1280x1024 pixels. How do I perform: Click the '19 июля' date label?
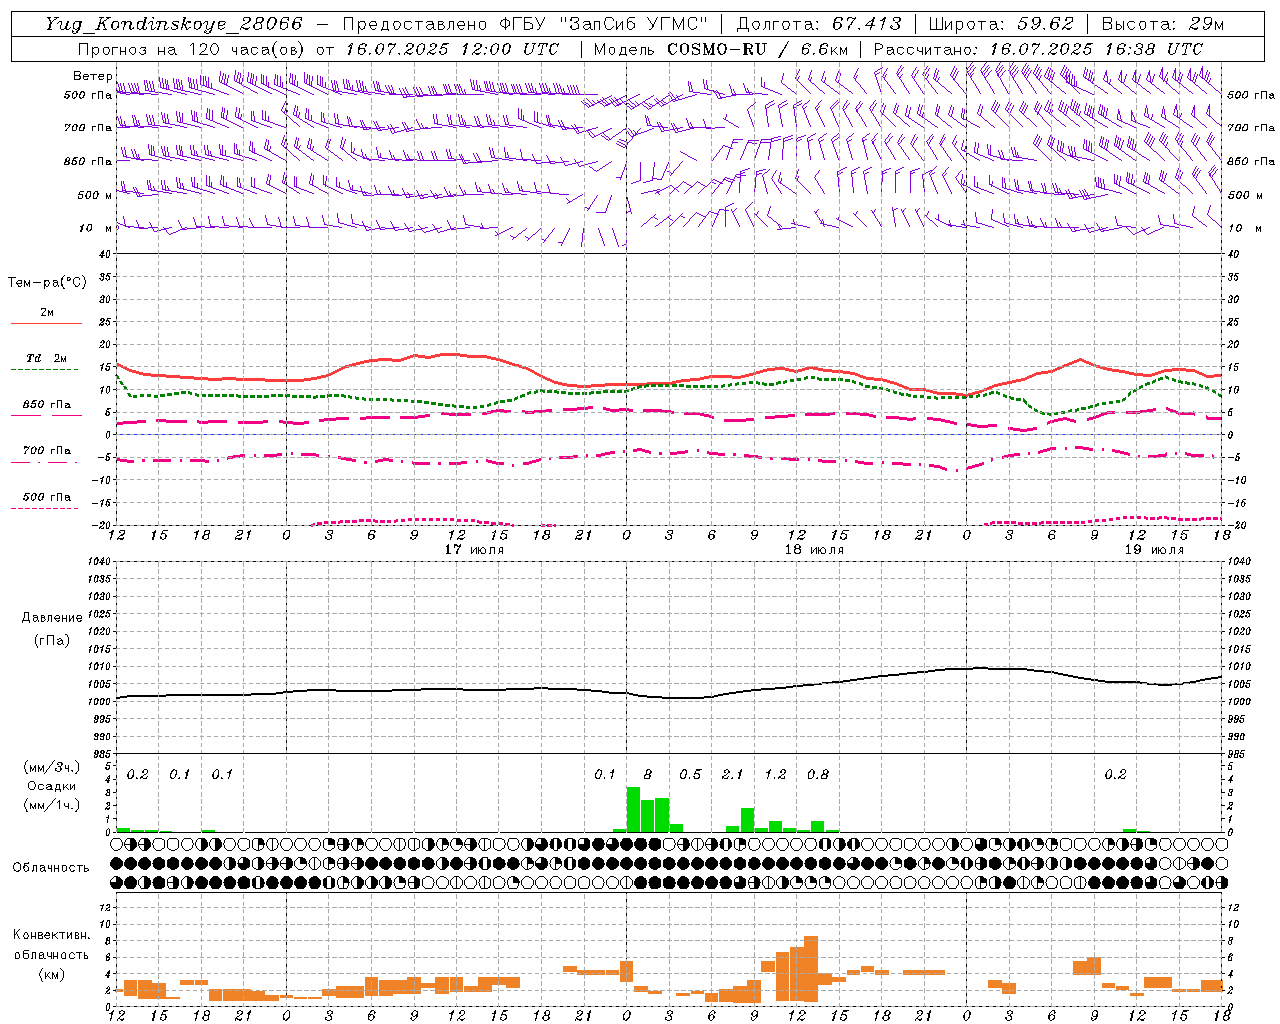tap(1154, 549)
